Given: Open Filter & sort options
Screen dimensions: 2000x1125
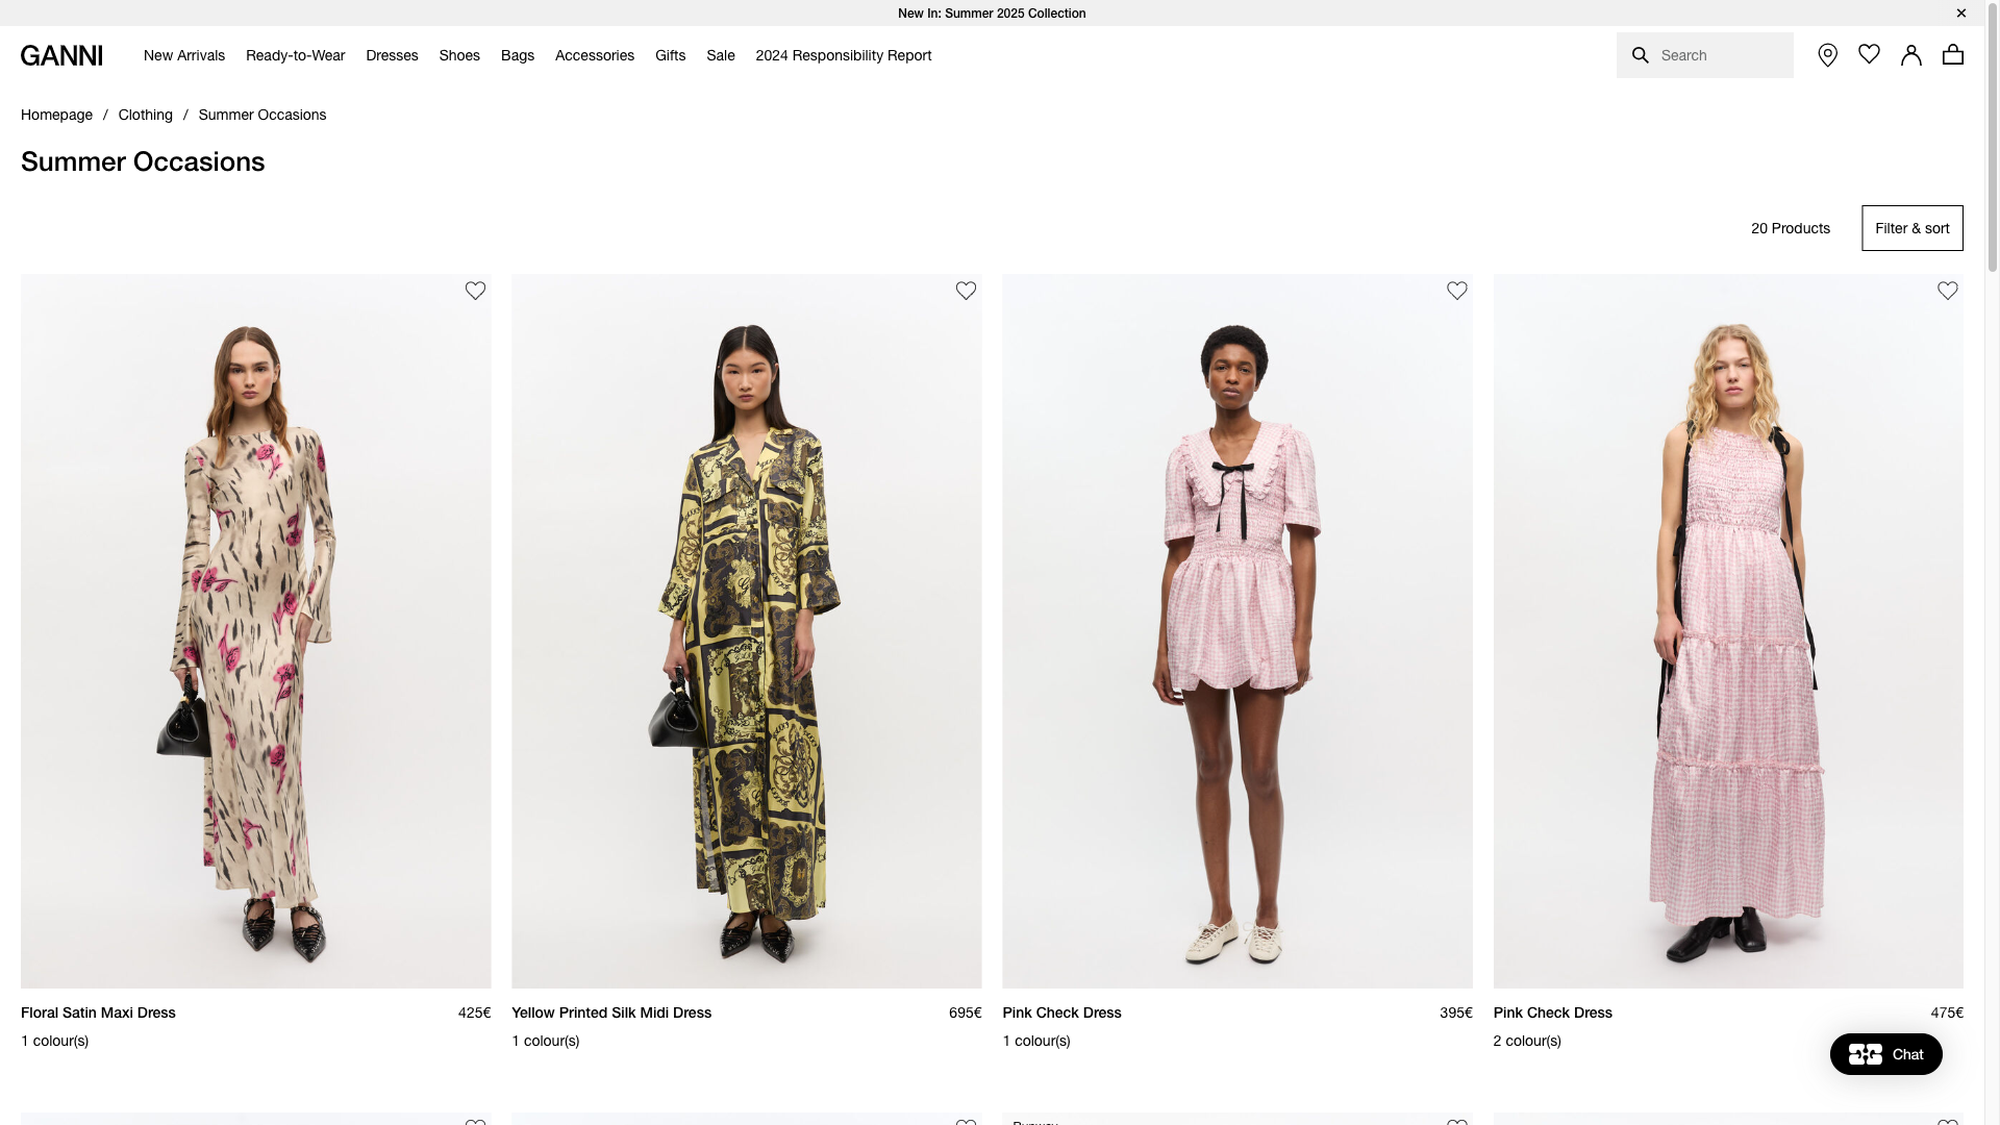Looking at the screenshot, I should coord(1912,228).
